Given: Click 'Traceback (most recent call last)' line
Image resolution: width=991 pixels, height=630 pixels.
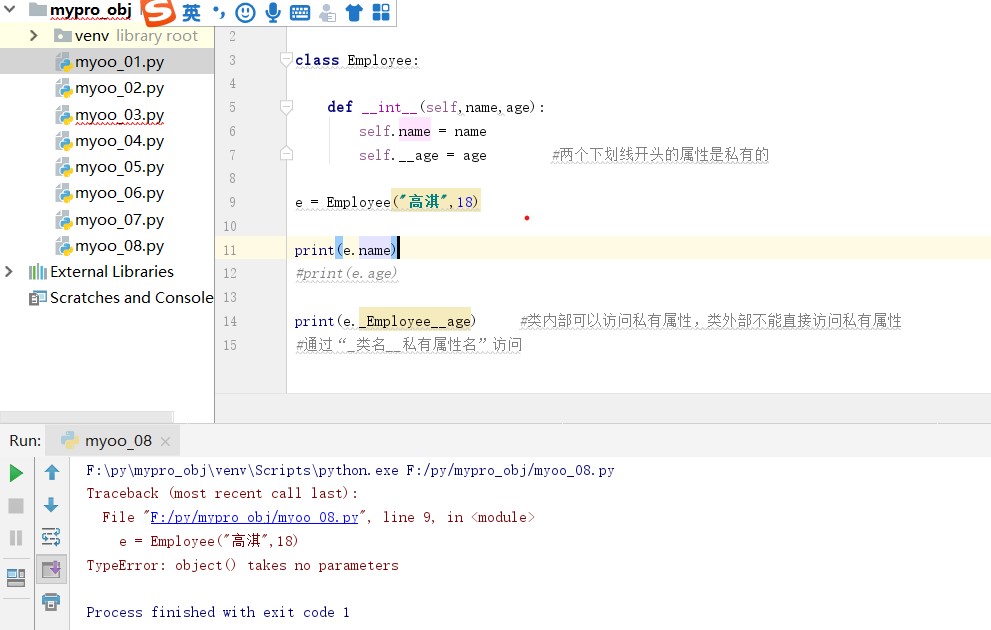Looking at the screenshot, I should (222, 494).
